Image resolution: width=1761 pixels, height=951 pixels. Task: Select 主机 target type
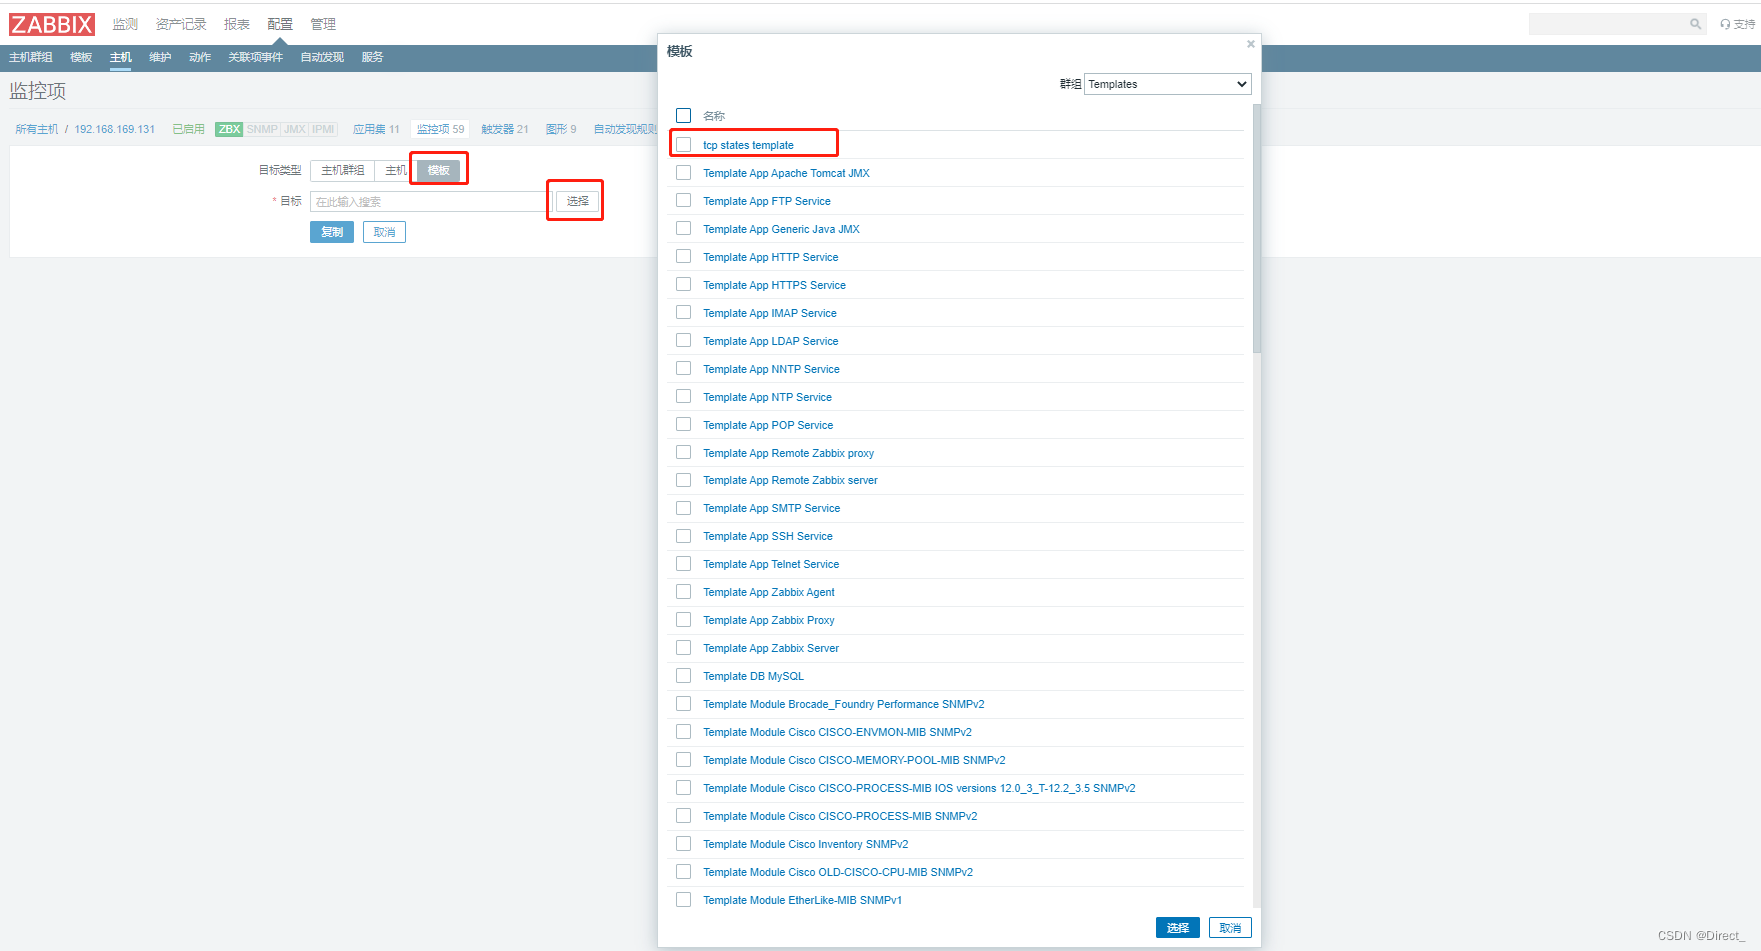[396, 171]
